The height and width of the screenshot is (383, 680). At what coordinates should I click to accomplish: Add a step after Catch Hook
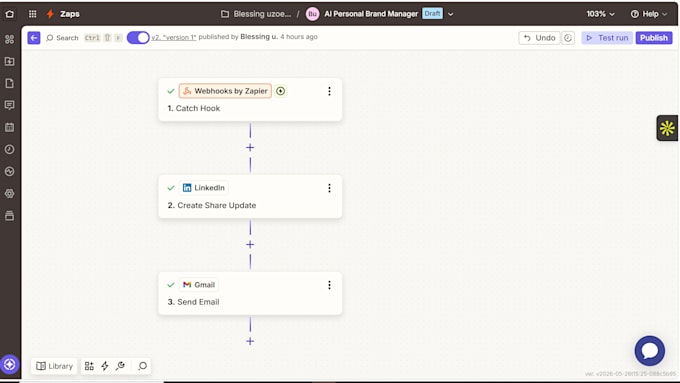[250, 147]
